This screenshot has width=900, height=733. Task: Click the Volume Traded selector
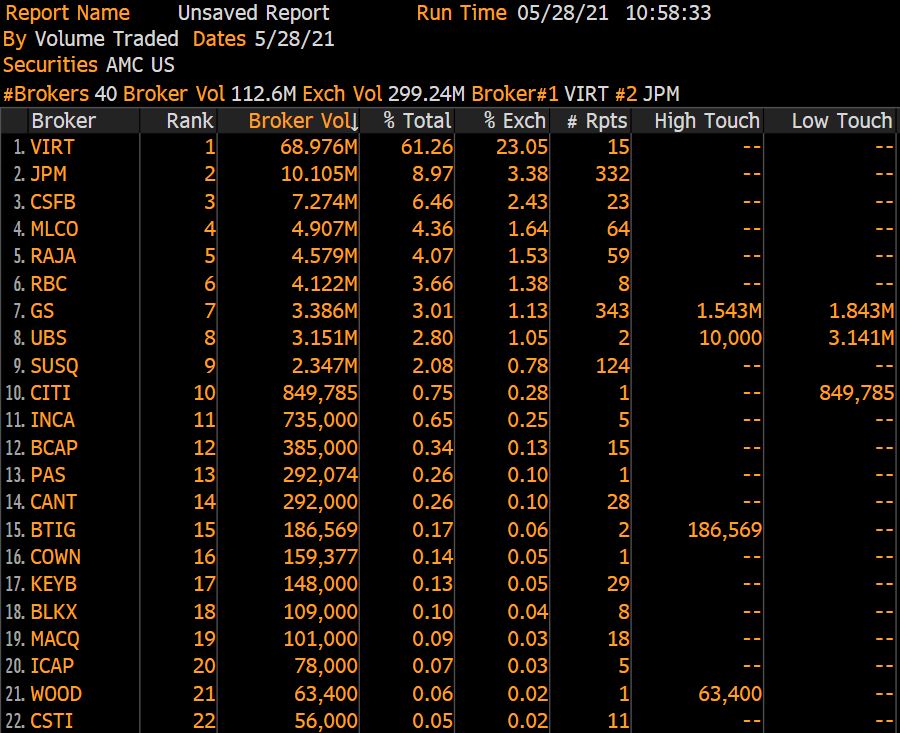107,39
